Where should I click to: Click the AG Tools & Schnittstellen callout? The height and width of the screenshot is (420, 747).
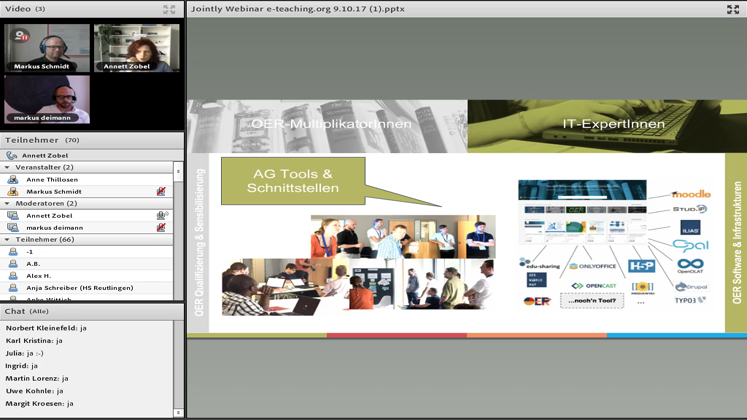[292, 181]
